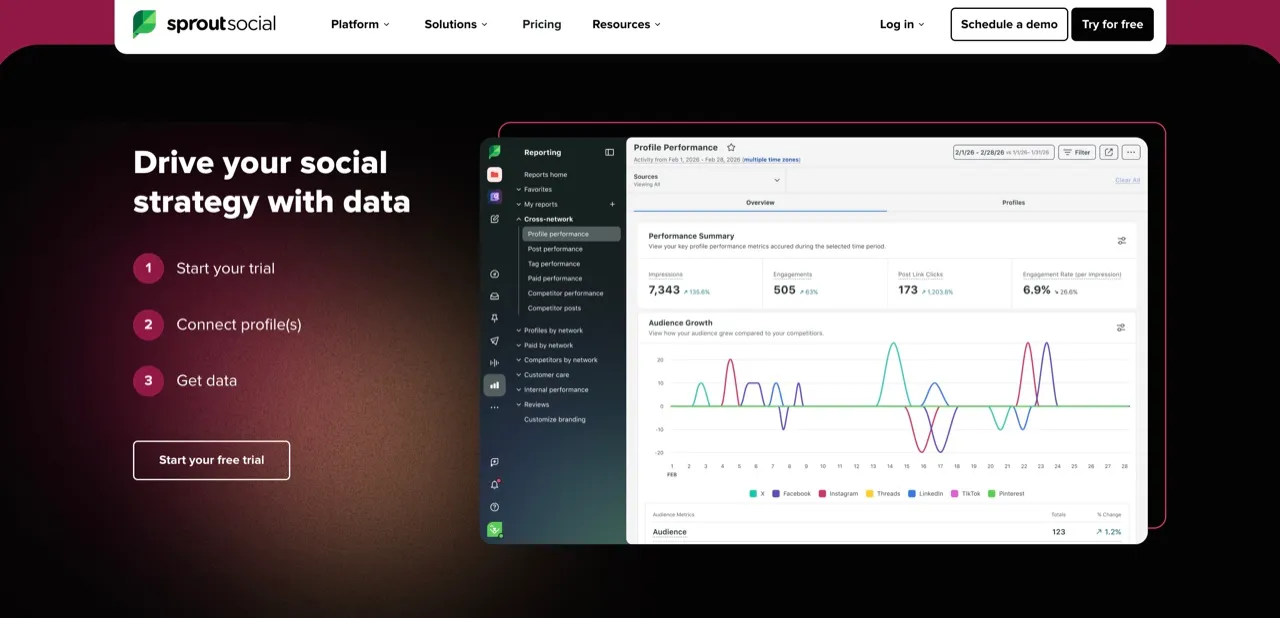Image resolution: width=1280 pixels, height=618 pixels.
Task: Open the inbox tray icon in sidebar
Action: coord(494,296)
